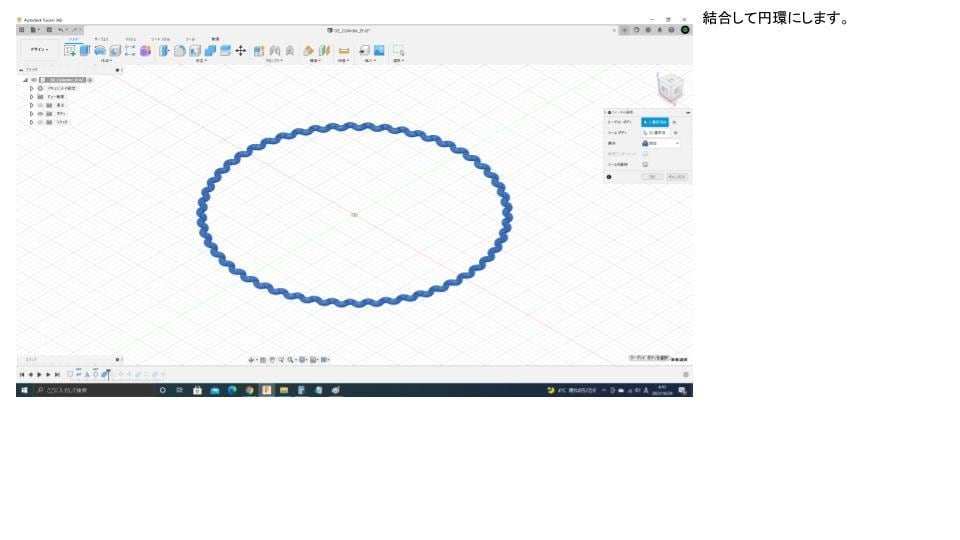Click OK in the Combine dialog
The height and width of the screenshot is (540, 960).
pos(652,177)
